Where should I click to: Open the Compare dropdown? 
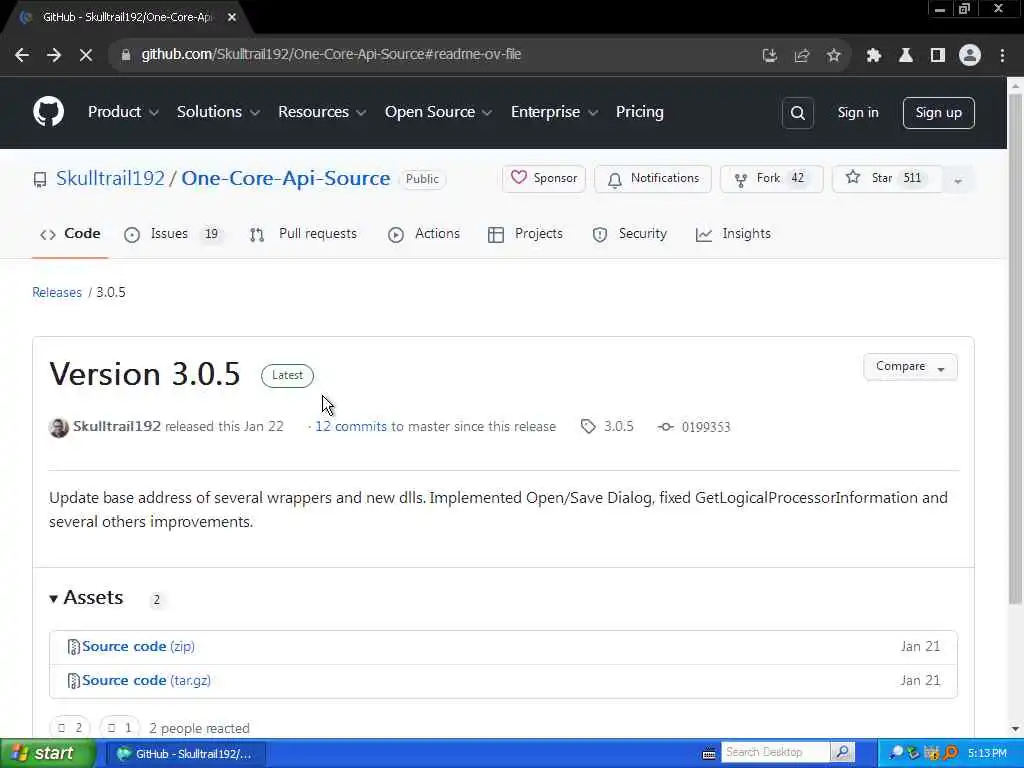(910, 367)
